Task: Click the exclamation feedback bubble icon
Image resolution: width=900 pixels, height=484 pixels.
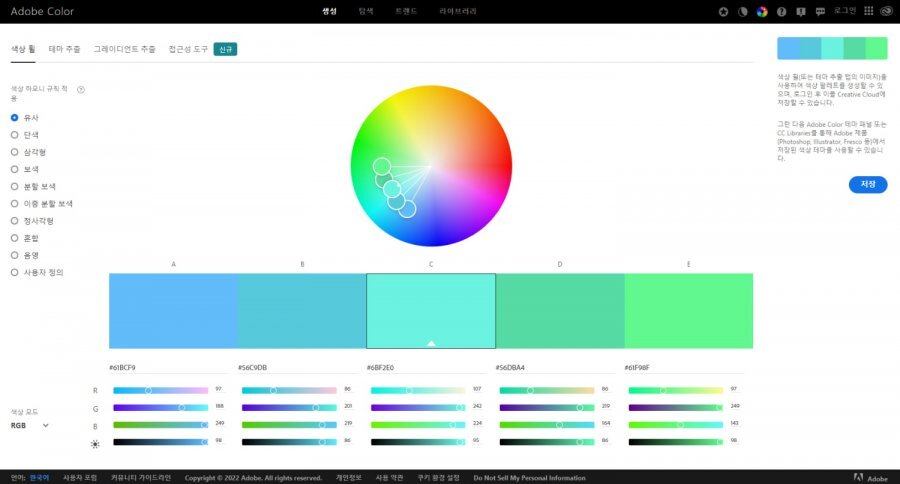Action: (x=801, y=11)
